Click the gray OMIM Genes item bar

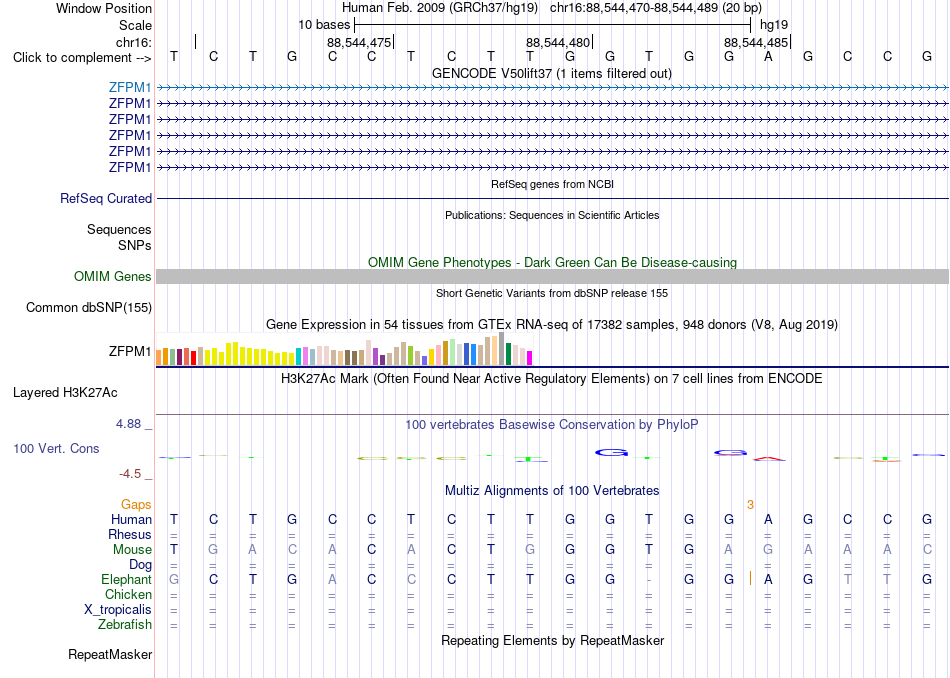point(552,276)
